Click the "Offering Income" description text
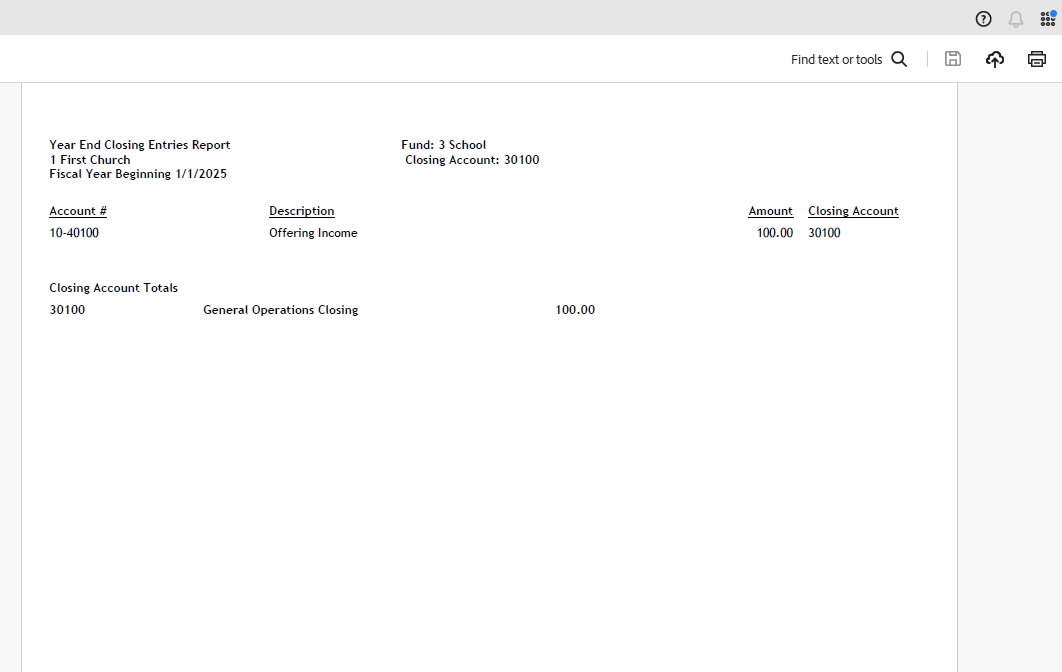 pos(313,233)
